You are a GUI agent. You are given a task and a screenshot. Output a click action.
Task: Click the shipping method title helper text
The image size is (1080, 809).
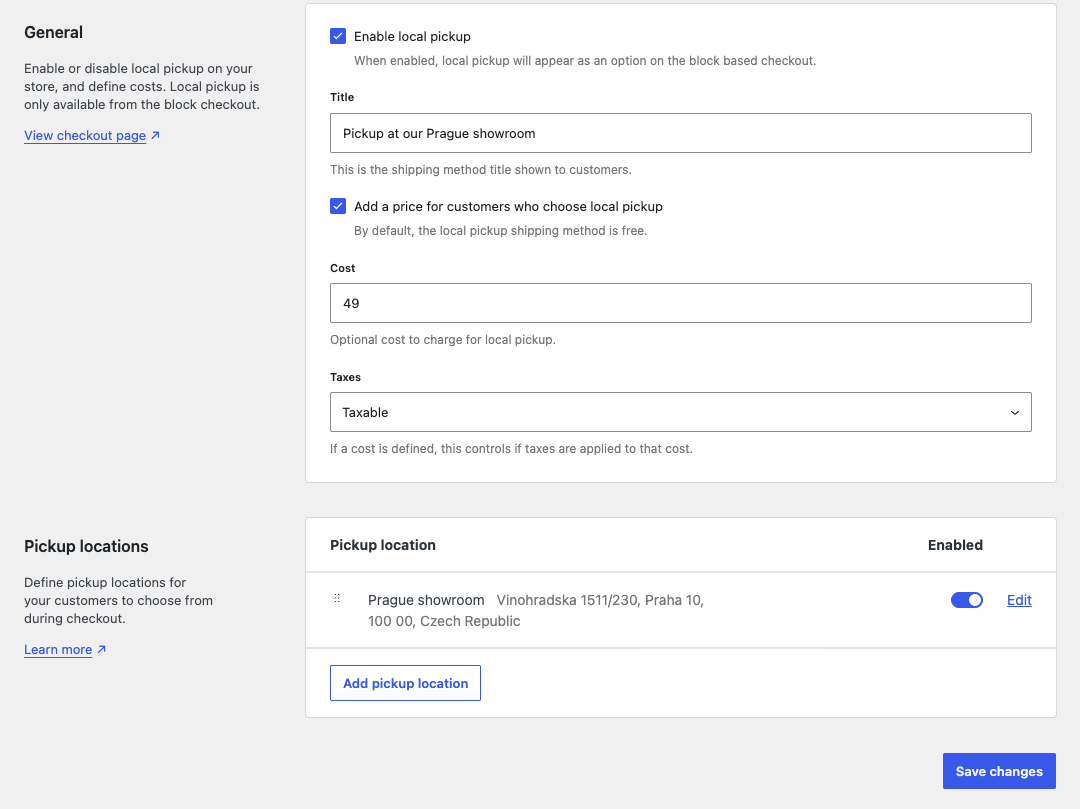[x=480, y=169]
